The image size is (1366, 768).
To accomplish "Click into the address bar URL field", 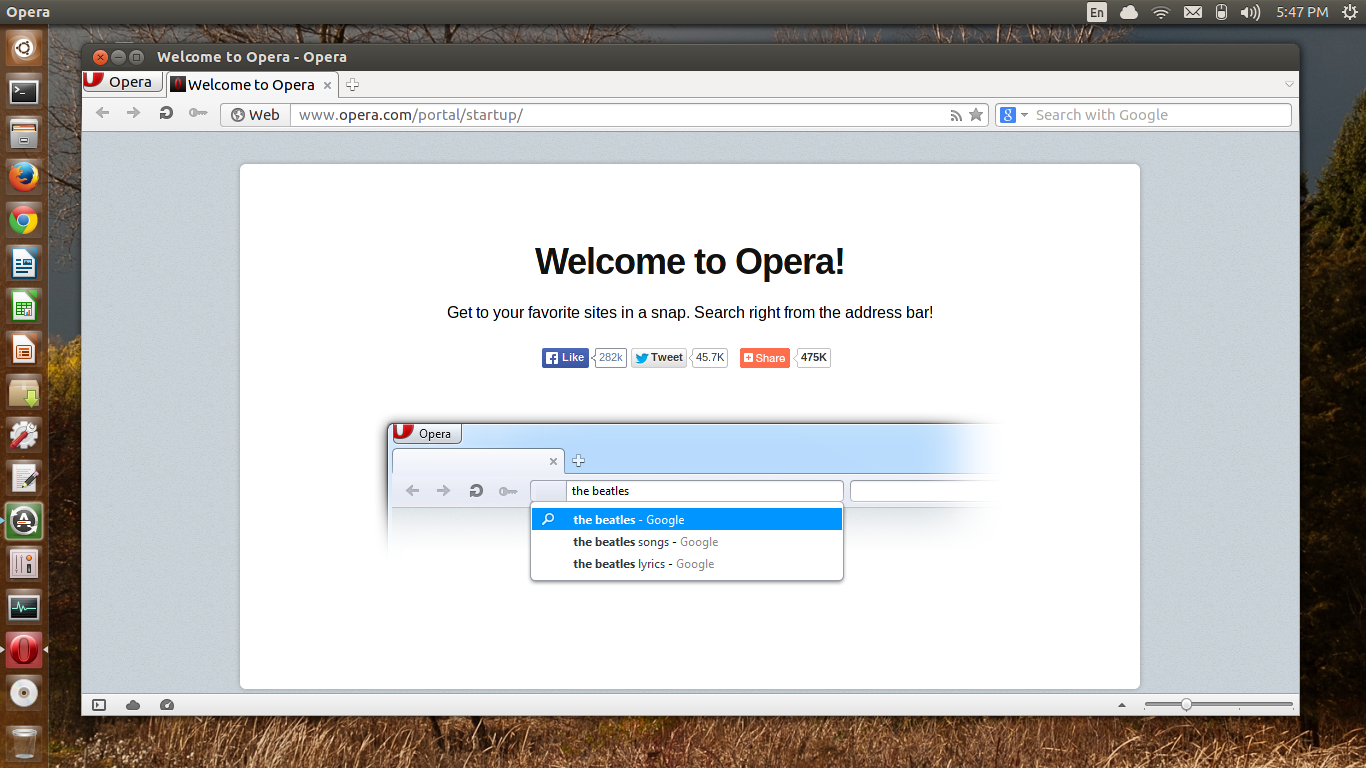I will pyautogui.click(x=620, y=115).
